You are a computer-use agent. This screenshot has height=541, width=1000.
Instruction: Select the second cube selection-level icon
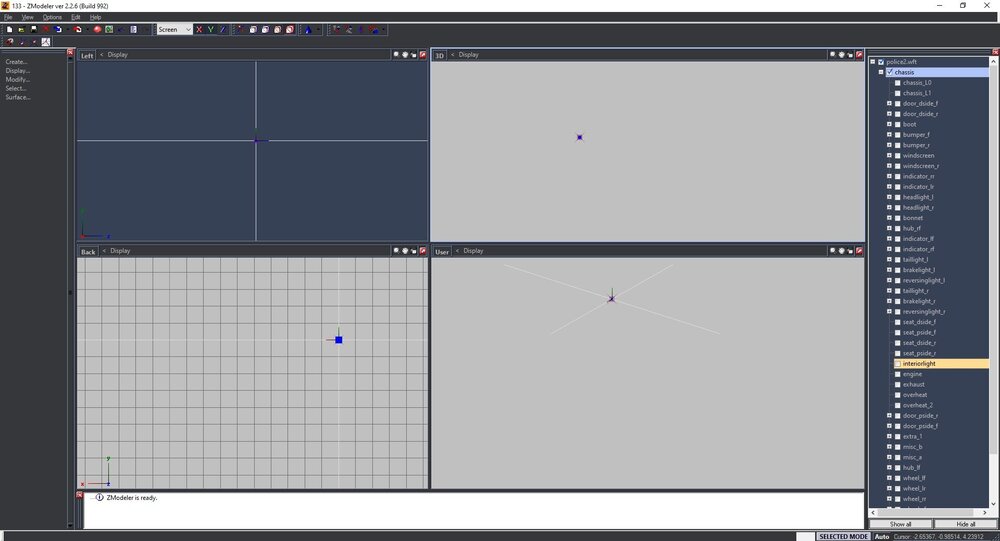point(265,29)
